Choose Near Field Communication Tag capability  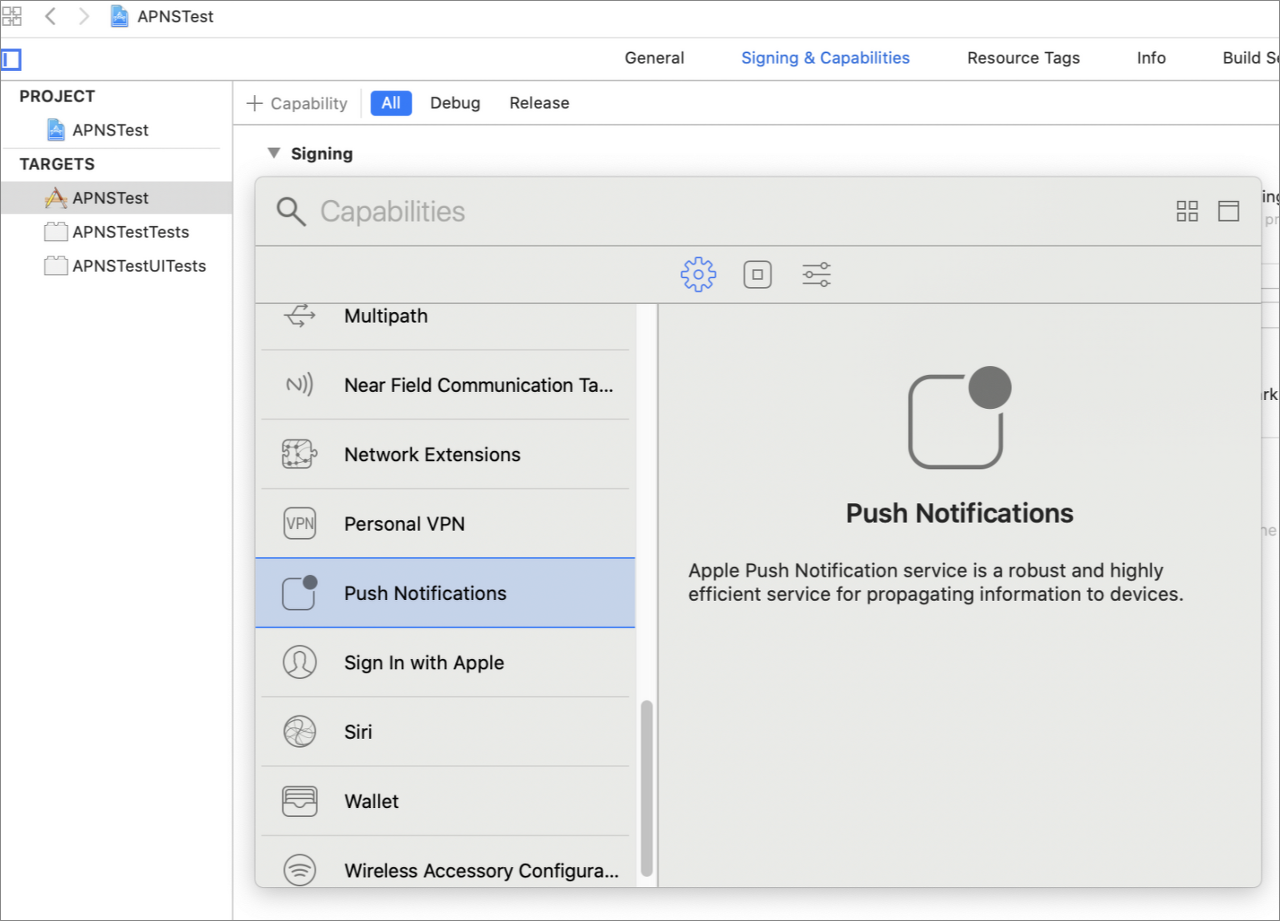(x=445, y=385)
